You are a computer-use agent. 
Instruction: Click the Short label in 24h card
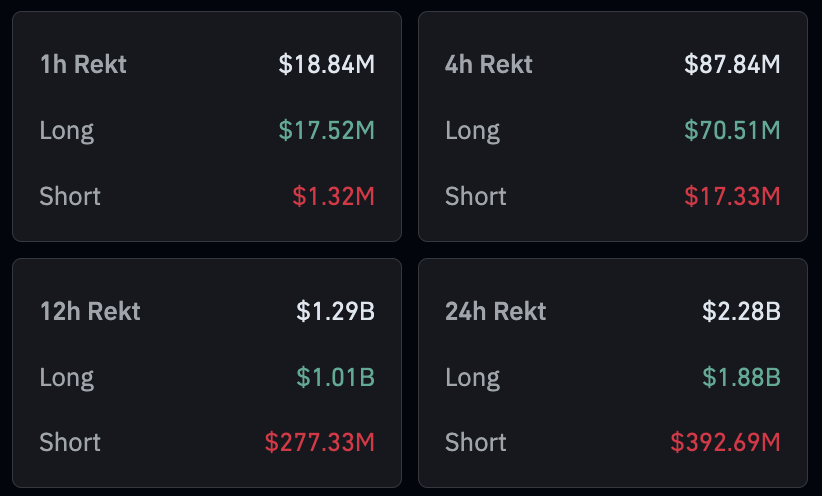[x=476, y=442]
